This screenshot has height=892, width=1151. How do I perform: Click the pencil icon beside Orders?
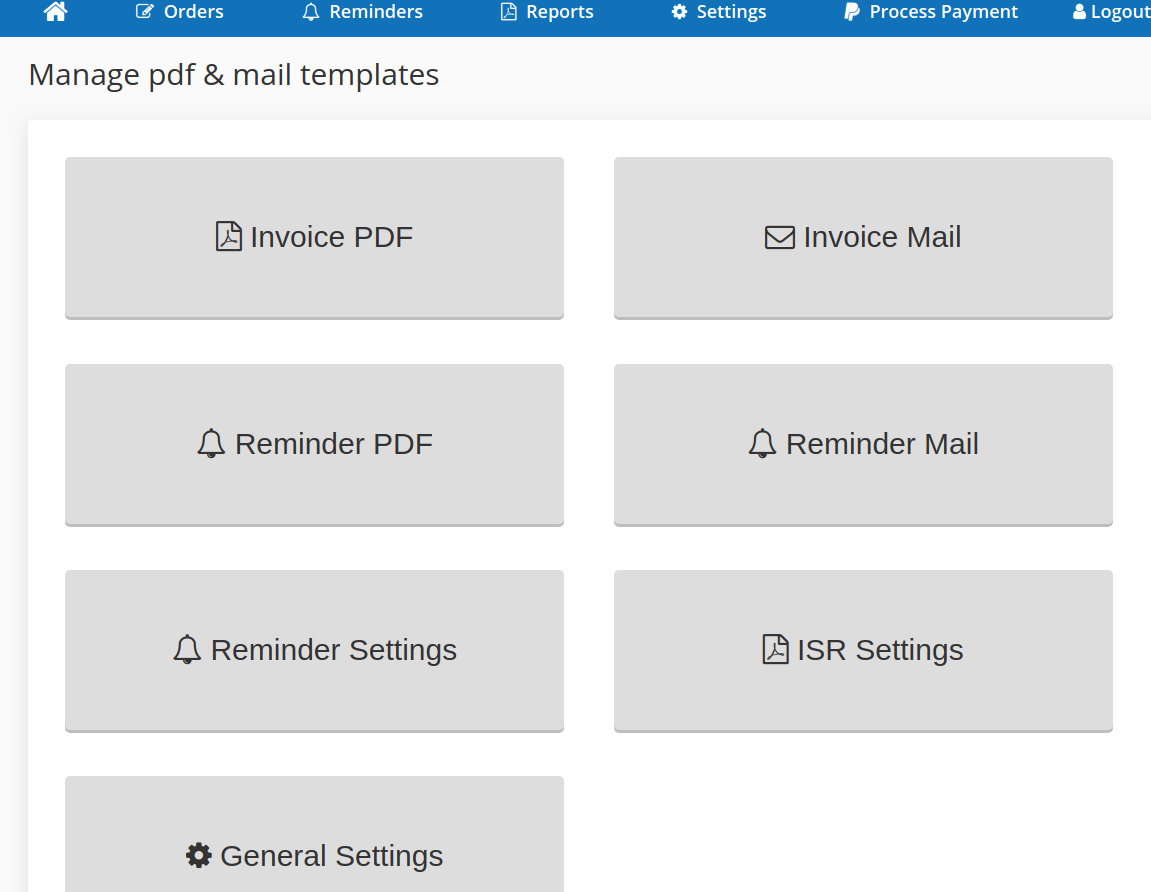pyautogui.click(x=145, y=12)
